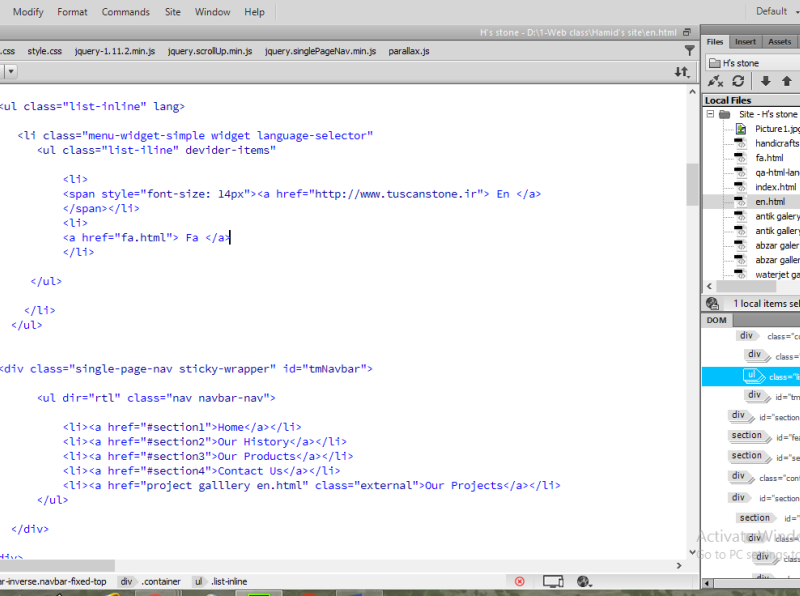Click the code editor vertical scrollbar thumb
This screenshot has height=596, width=800.
click(692, 183)
